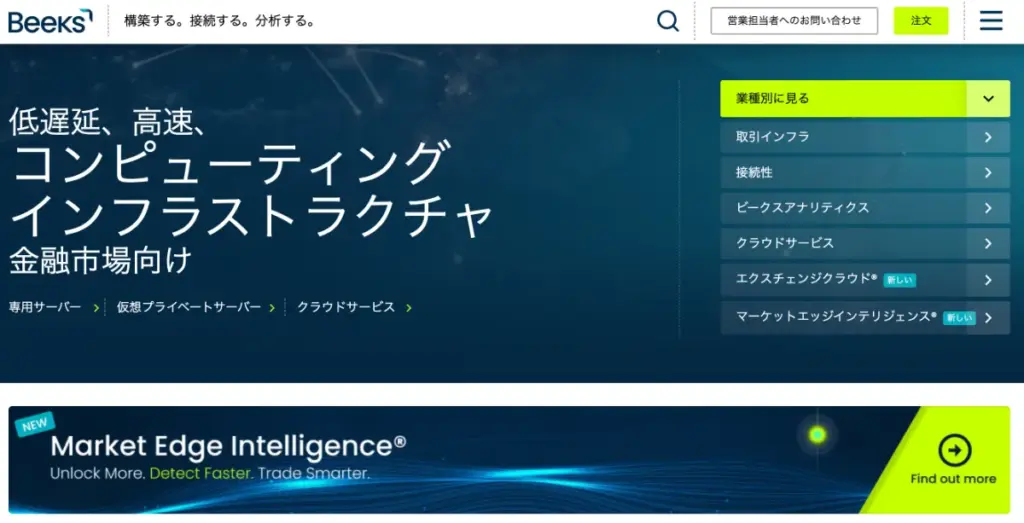Open 取引インフラ menu item
Image resolution: width=1024 pixels, height=523 pixels.
click(x=865, y=137)
